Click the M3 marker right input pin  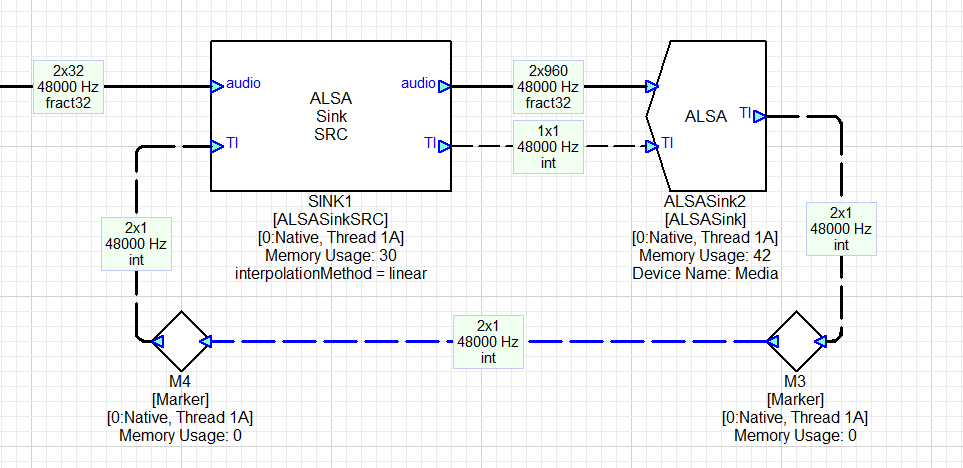[x=820, y=341]
